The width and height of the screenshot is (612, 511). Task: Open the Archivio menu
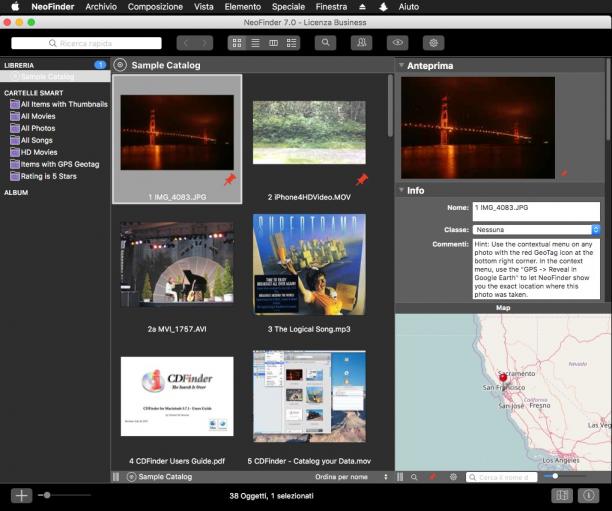click(101, 7)
